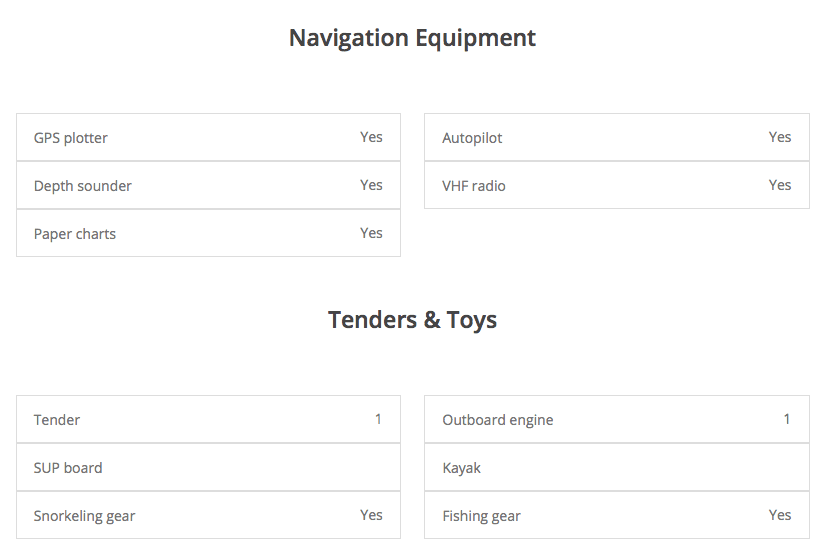Select the Kayak label
Image resolution: width=828 pixels, height=552 pixels.
pyautogui.click(x=462, y=468)
